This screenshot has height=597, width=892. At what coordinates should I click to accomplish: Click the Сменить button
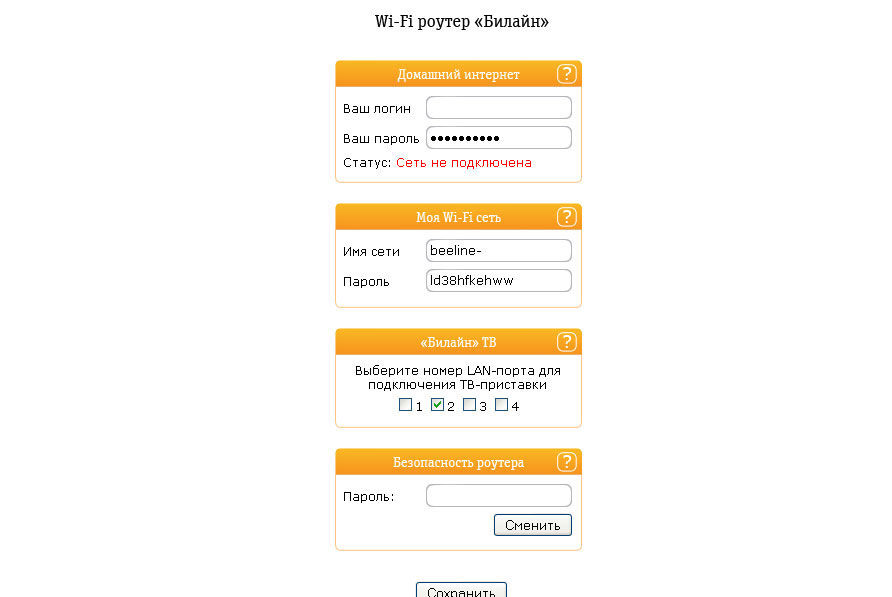tap(532, 524)
